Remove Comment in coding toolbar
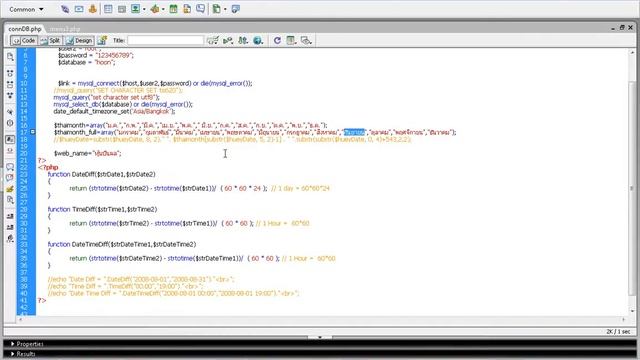Screen dimensions: 640x360 (10, 178)
